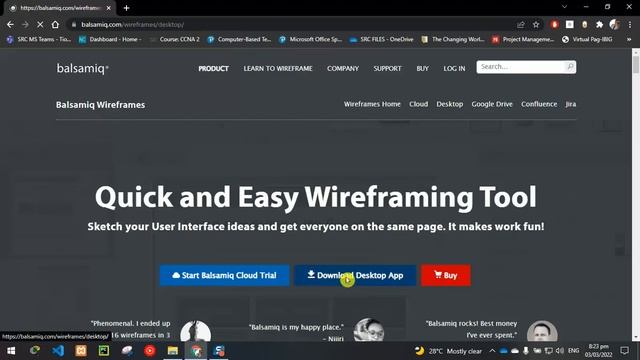This screenshot has width=640, height=360.
Task: Open the Google Drive sub-navigation link
Action: [492, 104]
